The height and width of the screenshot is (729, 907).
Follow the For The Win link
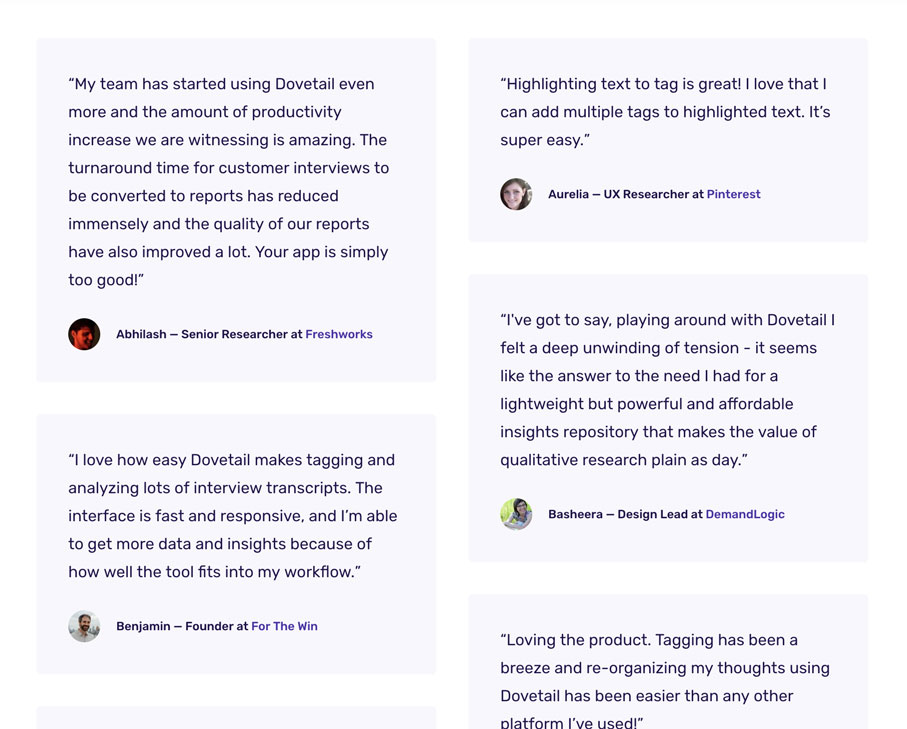click(284, 626)
